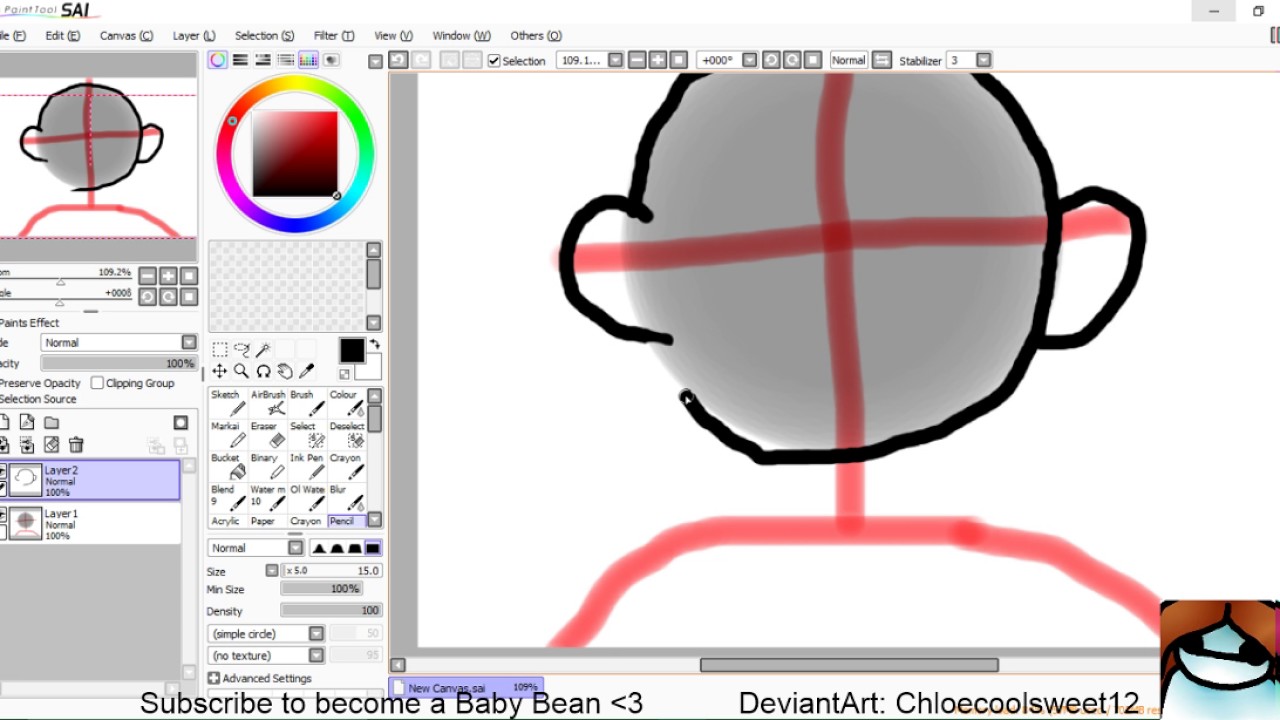Select the Colour brush tool
This screenshot has width=1280, height=720.
click(x=347, y=403)
